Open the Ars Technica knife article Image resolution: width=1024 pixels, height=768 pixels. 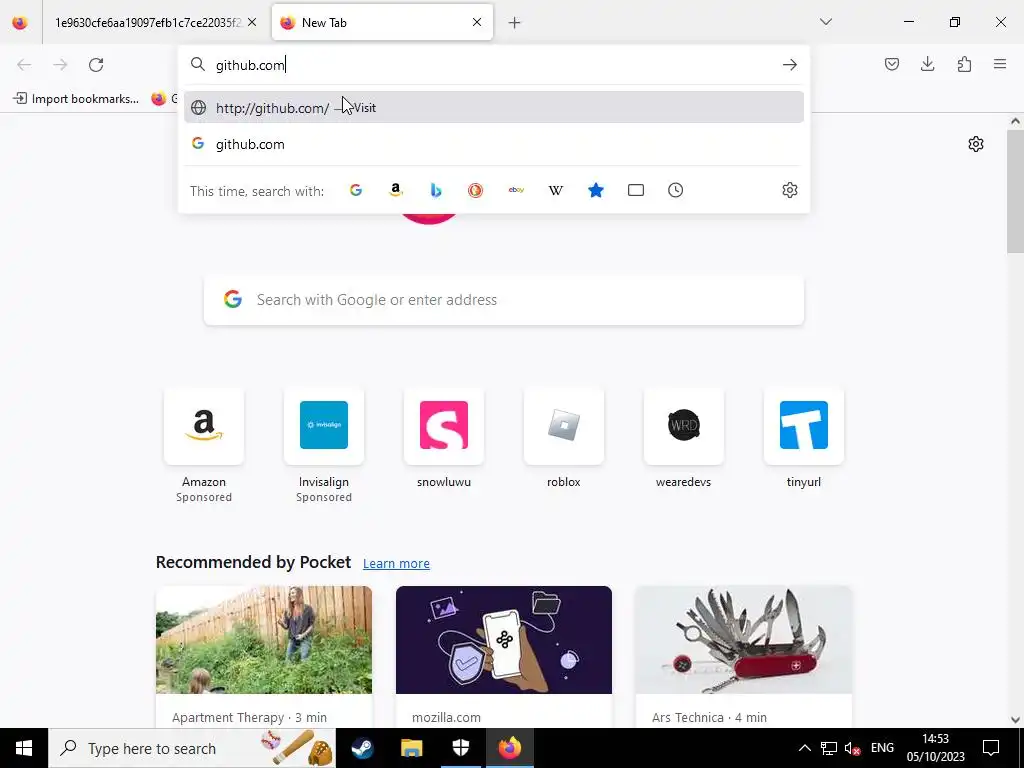(744, 657)
